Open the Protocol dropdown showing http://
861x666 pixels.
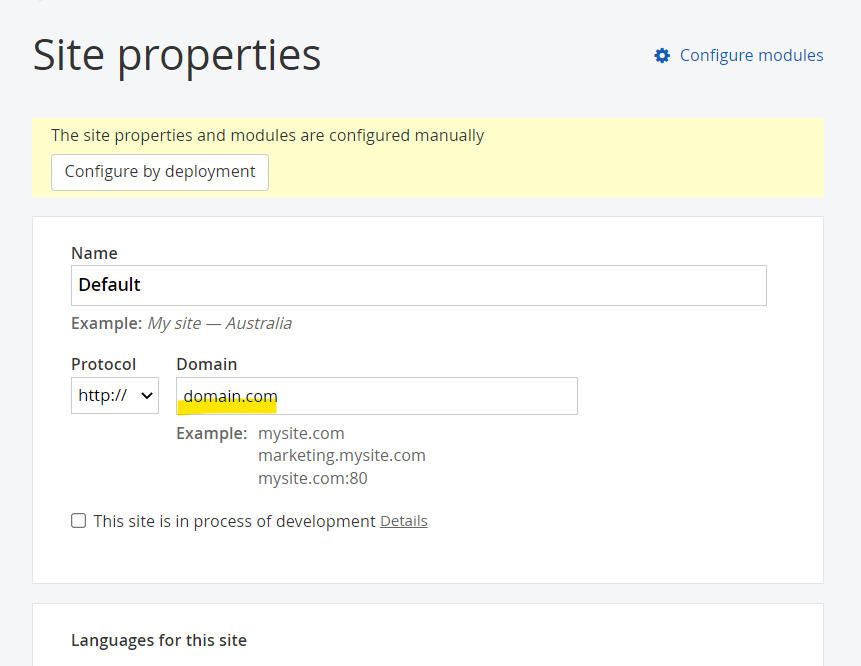[115, 395]
